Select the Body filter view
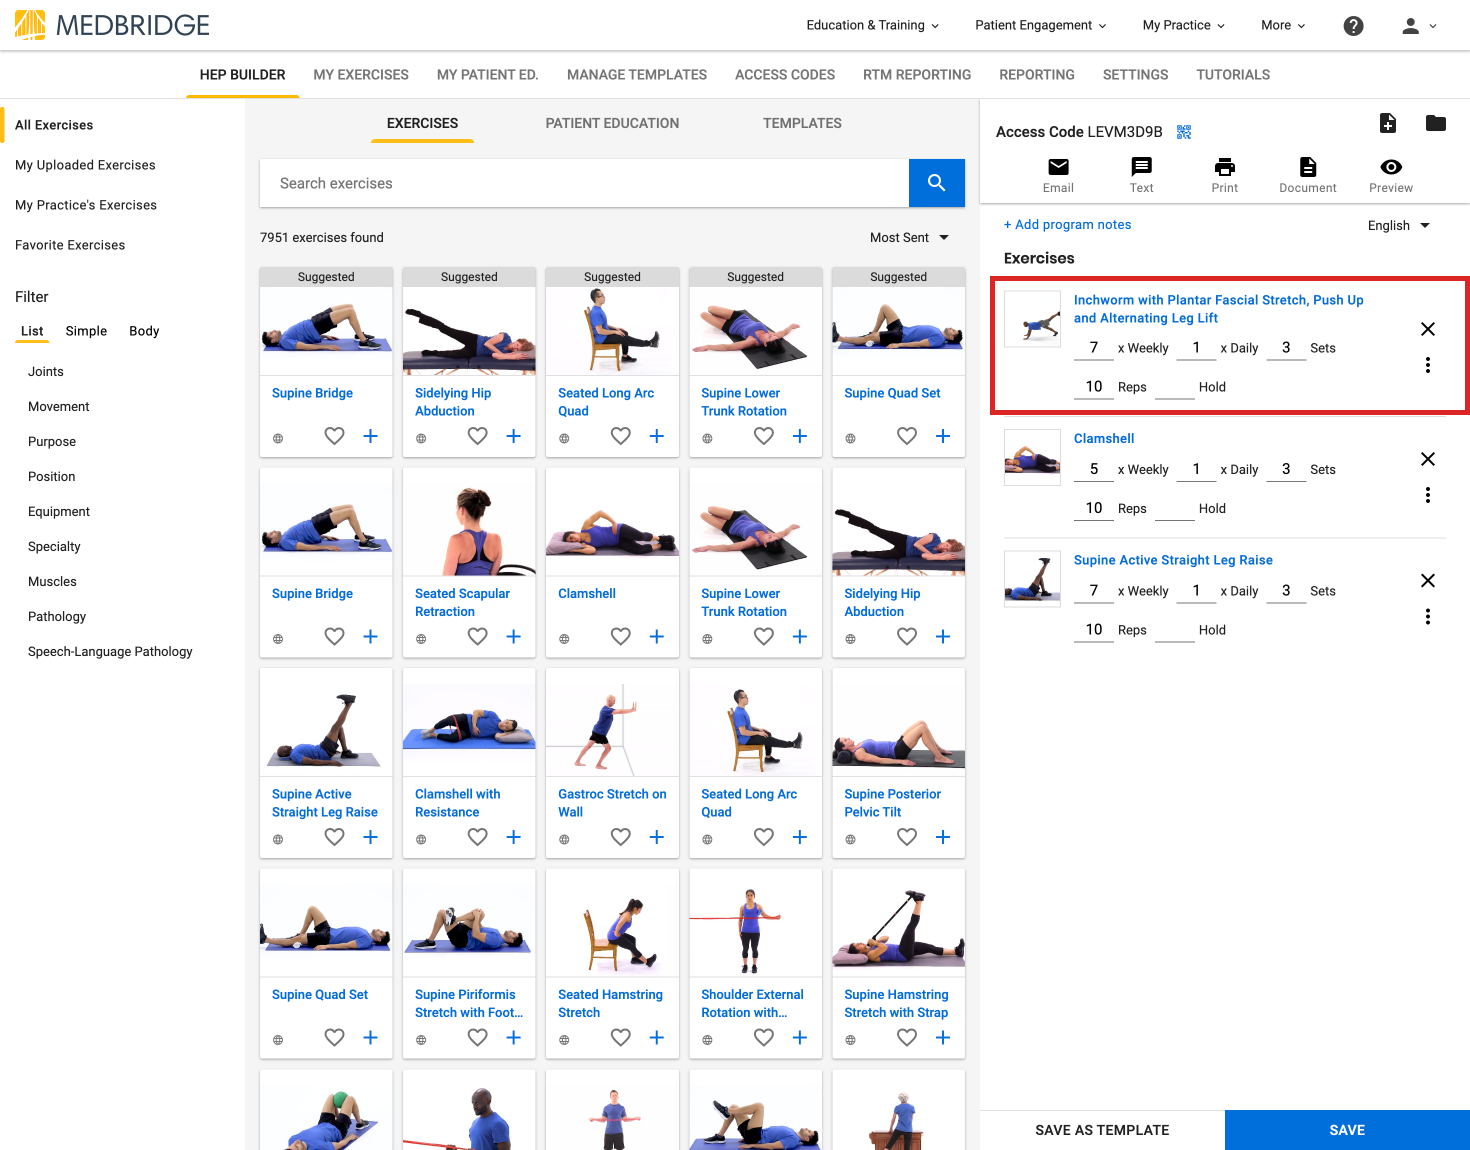This screenshot has height=1150, width=1470. [144, 331]
